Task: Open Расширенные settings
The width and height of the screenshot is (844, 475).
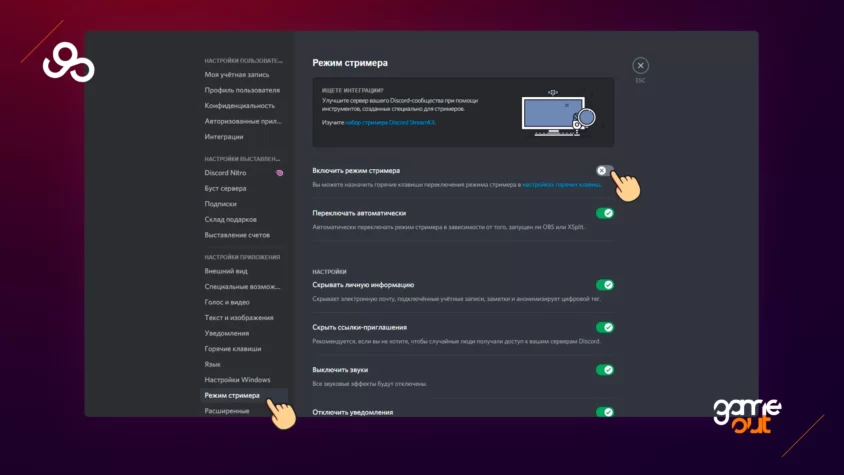Action: 227,411
